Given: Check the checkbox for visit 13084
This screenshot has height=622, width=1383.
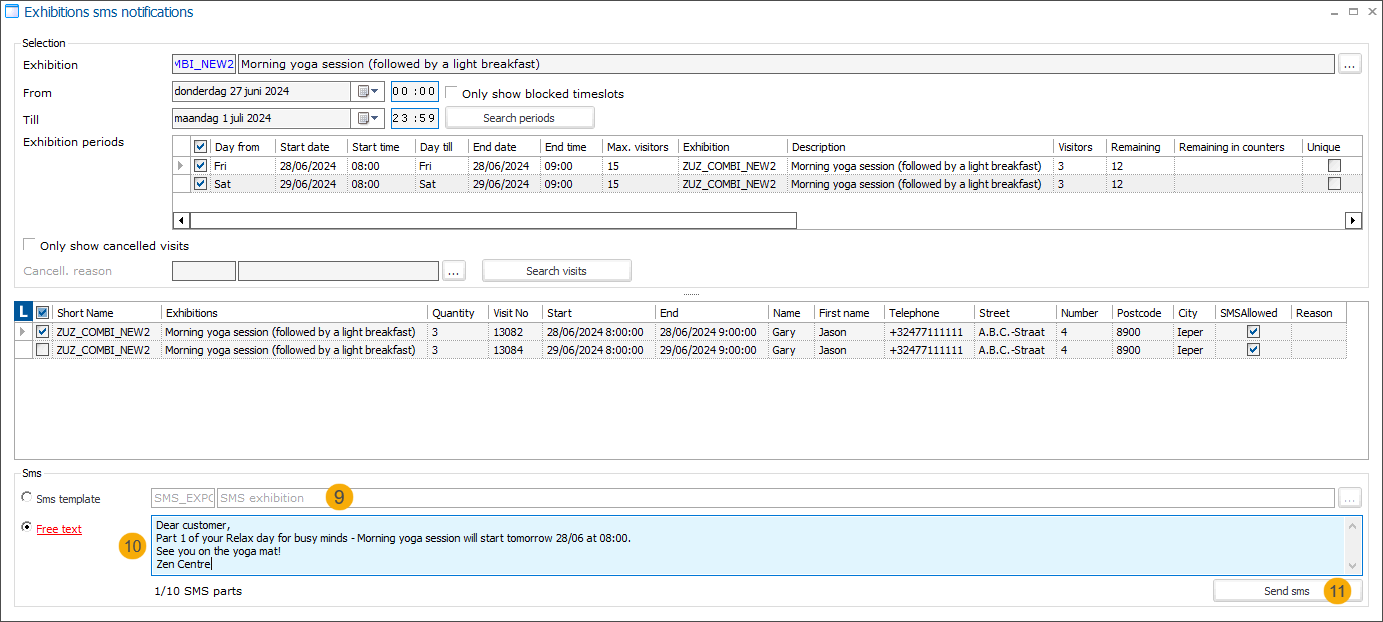Looking at the screenshot, I should (42, 350).
